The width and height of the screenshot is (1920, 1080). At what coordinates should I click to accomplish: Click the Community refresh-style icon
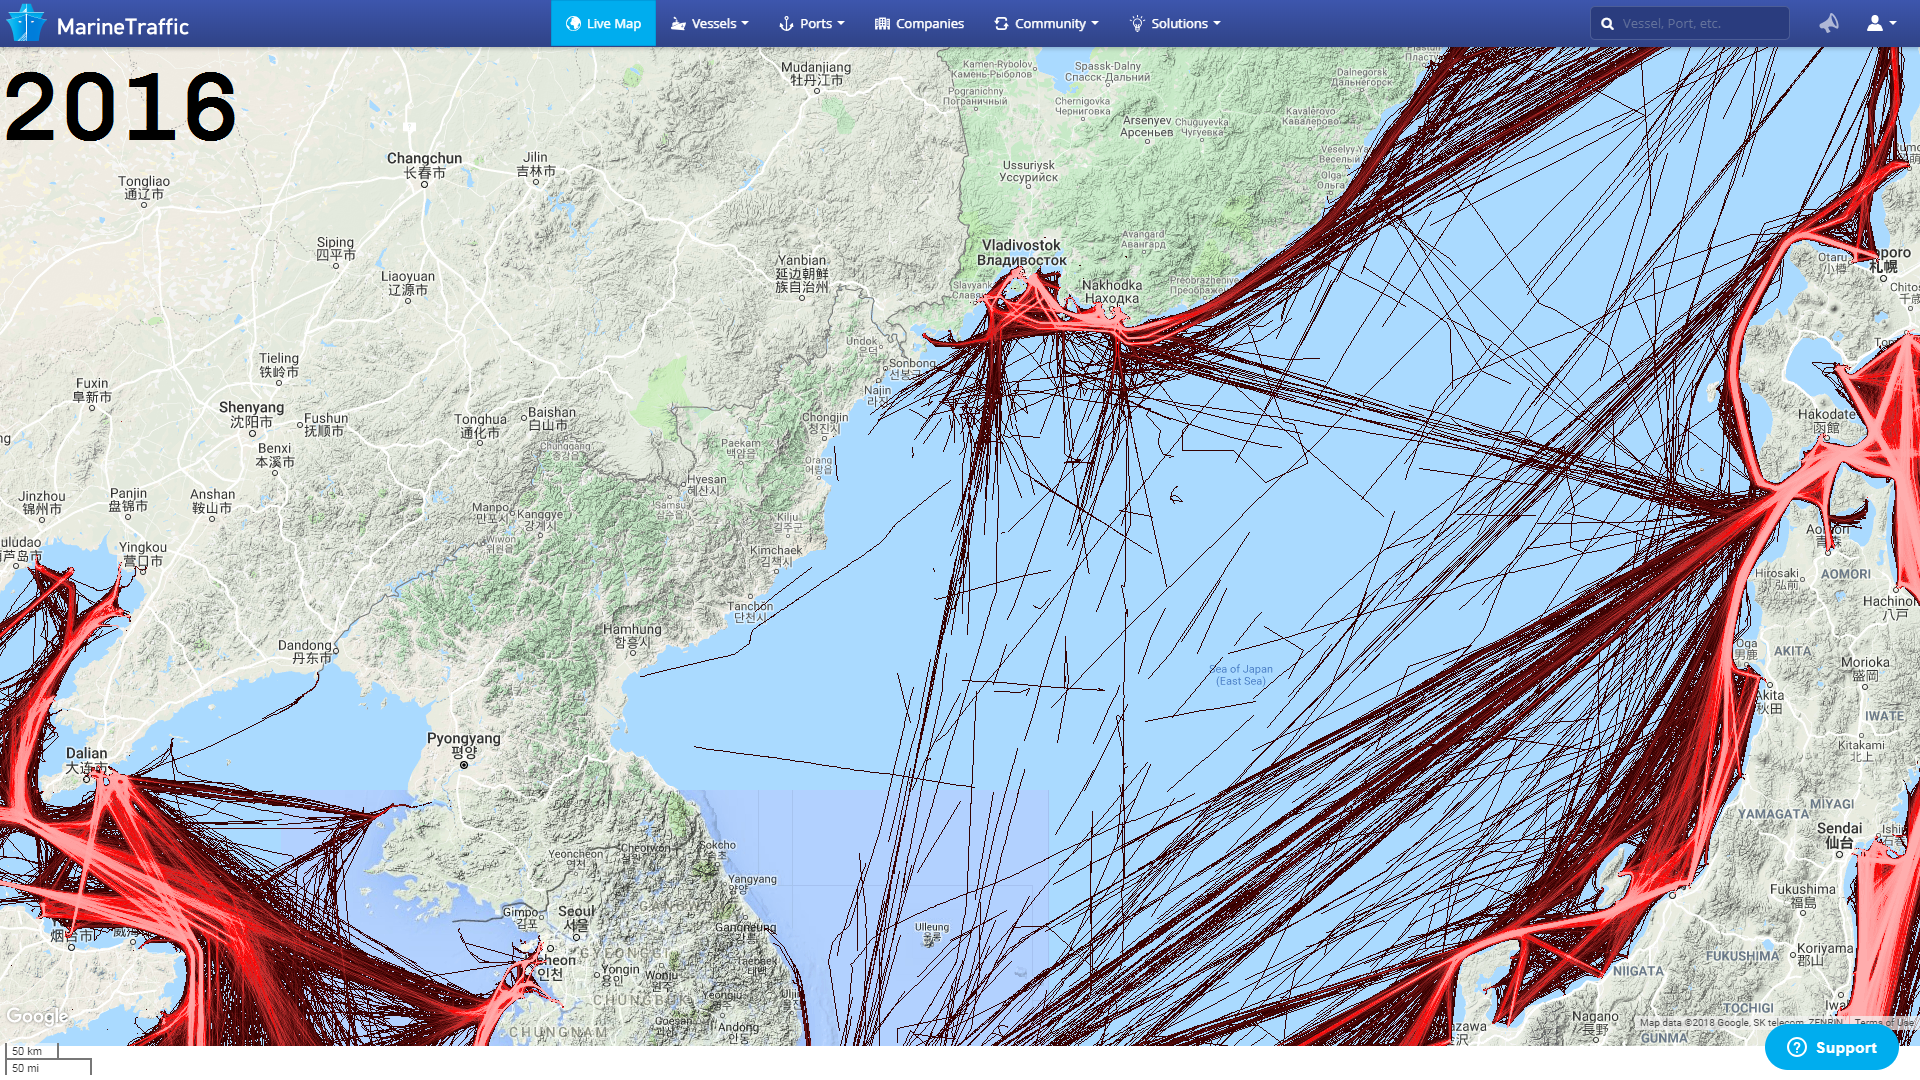pyautogui.click(x=1001, y=24)
